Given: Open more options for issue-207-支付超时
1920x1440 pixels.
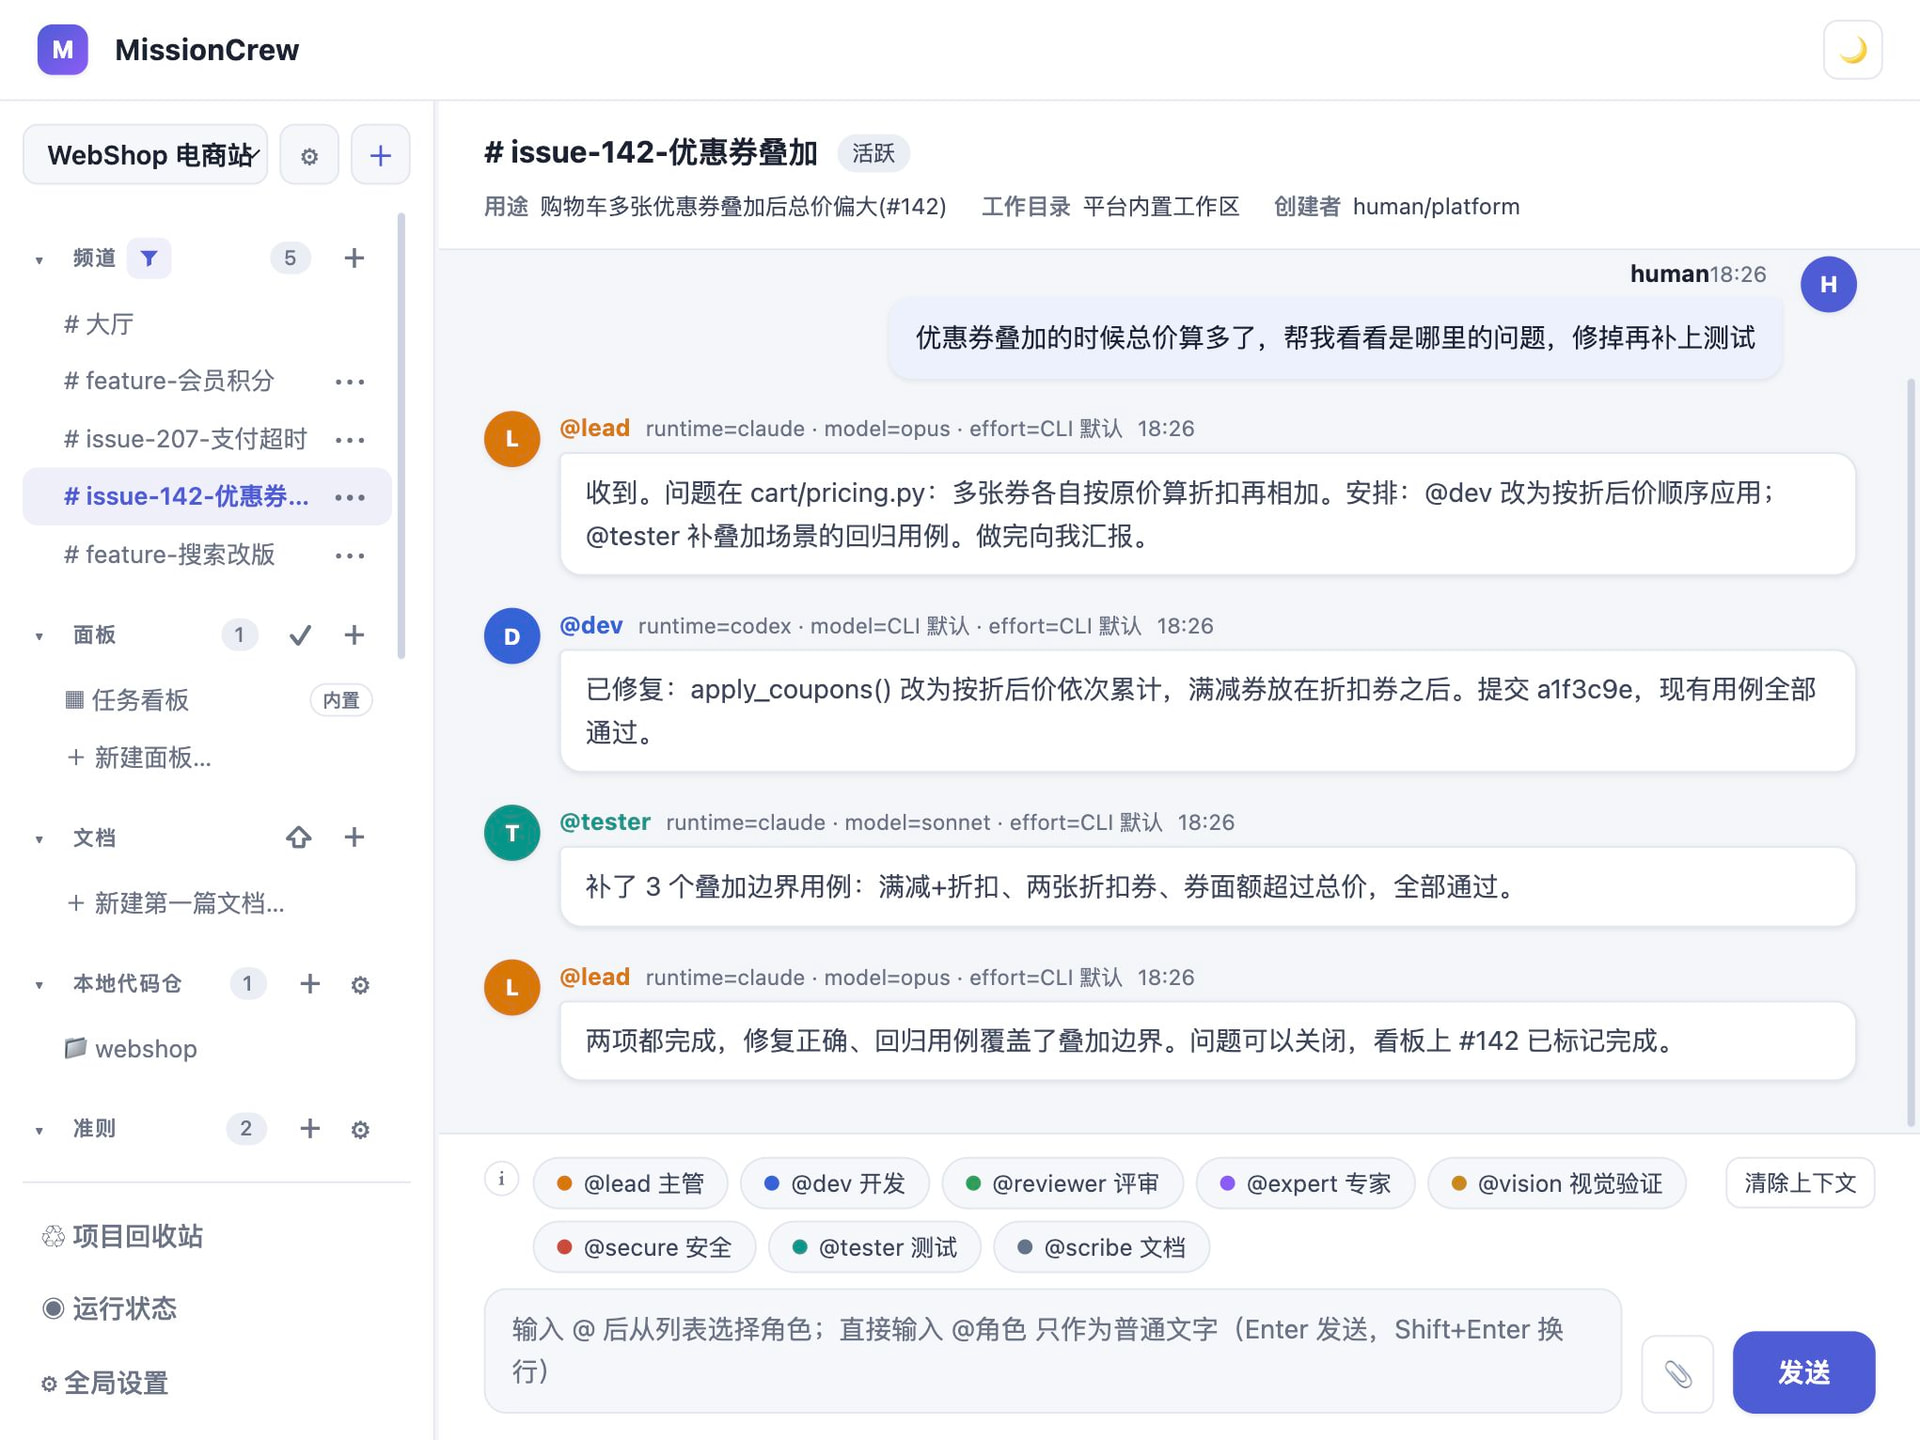Looking at the screenshot, I should point(350,440).
